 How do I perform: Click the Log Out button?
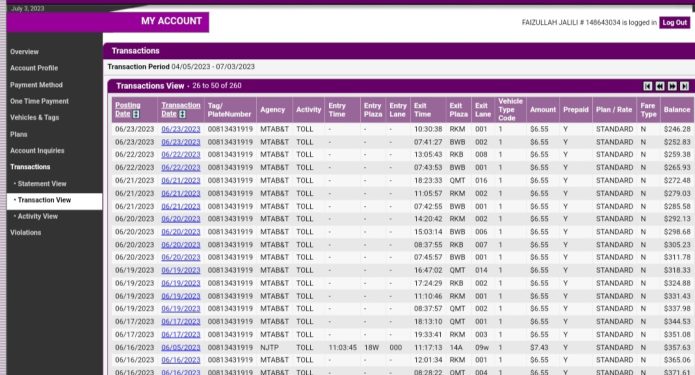tap(675, 23)
